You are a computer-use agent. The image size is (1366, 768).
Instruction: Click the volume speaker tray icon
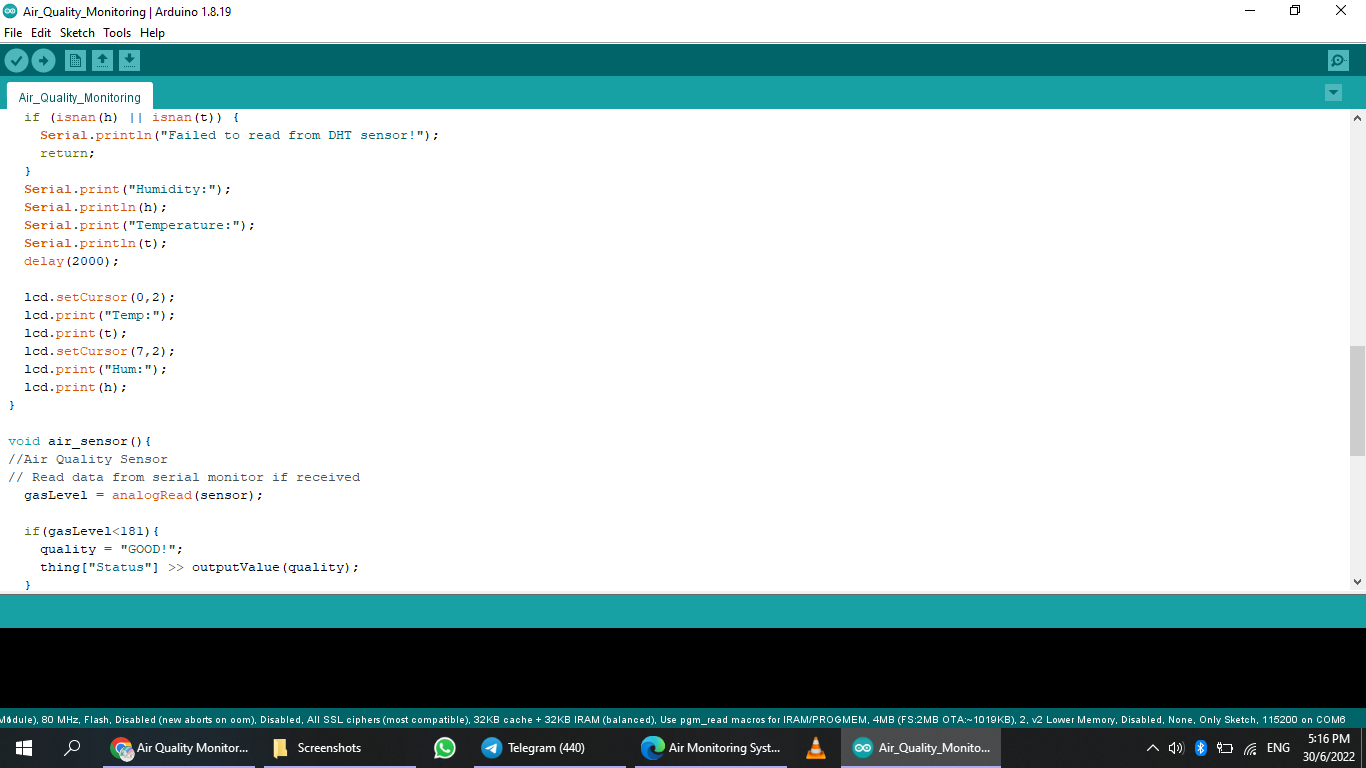pos(1176,748)
